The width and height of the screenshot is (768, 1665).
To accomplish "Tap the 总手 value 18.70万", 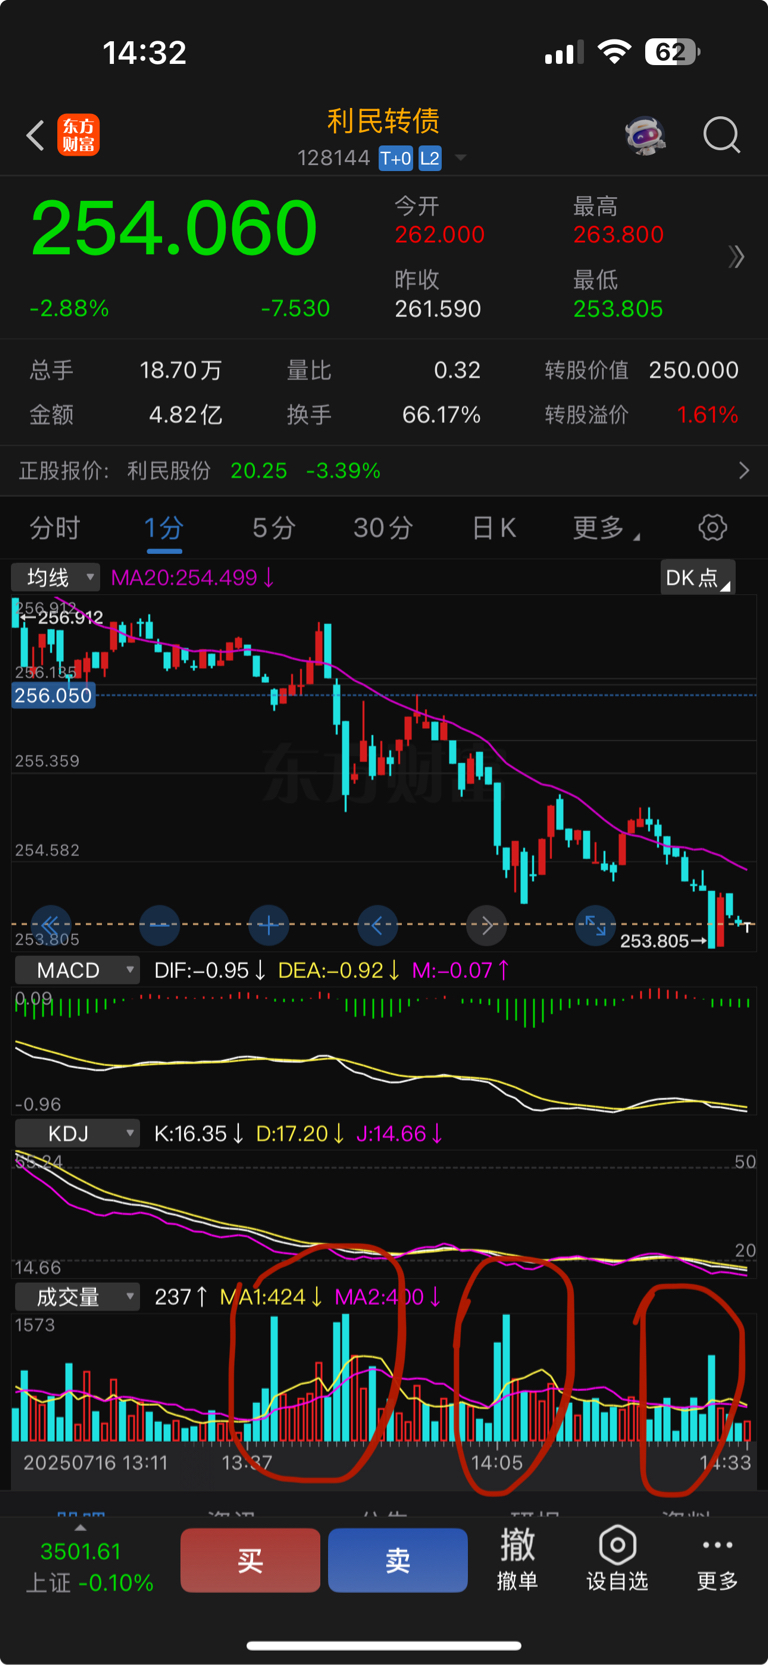I will (x=181, y=370).
